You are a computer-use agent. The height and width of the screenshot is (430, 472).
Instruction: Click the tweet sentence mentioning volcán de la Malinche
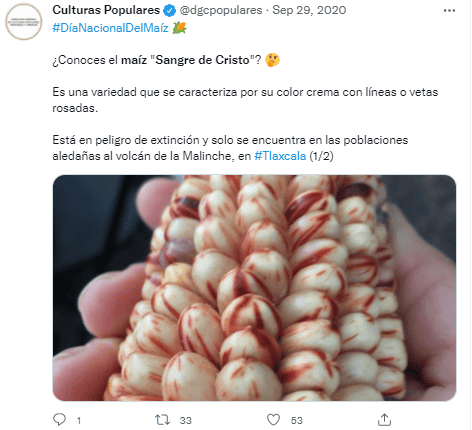pyautogui.click(x=230, y=148)
